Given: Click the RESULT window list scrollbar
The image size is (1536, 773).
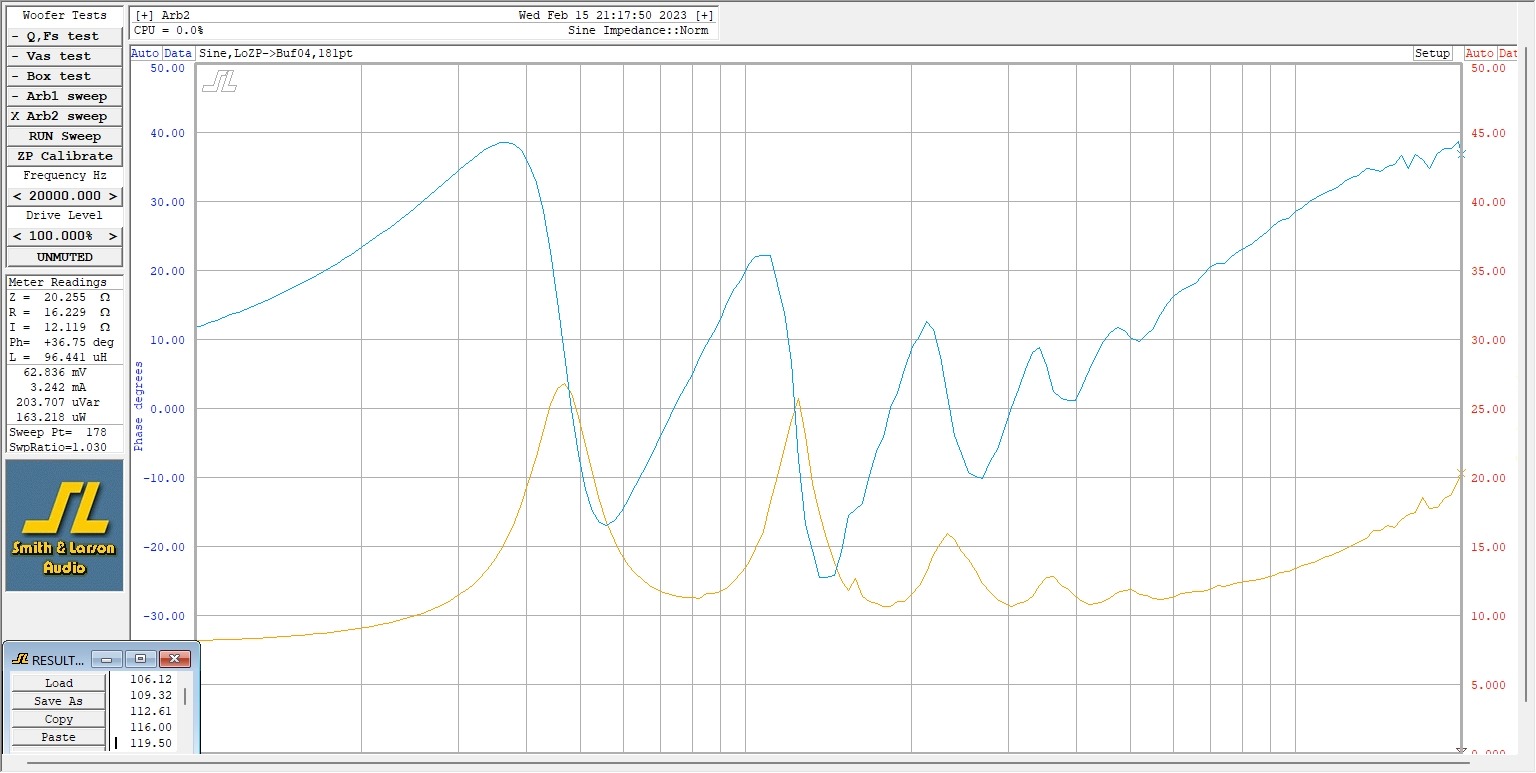Looking at the screenshot, I should [x=184, y=695].
